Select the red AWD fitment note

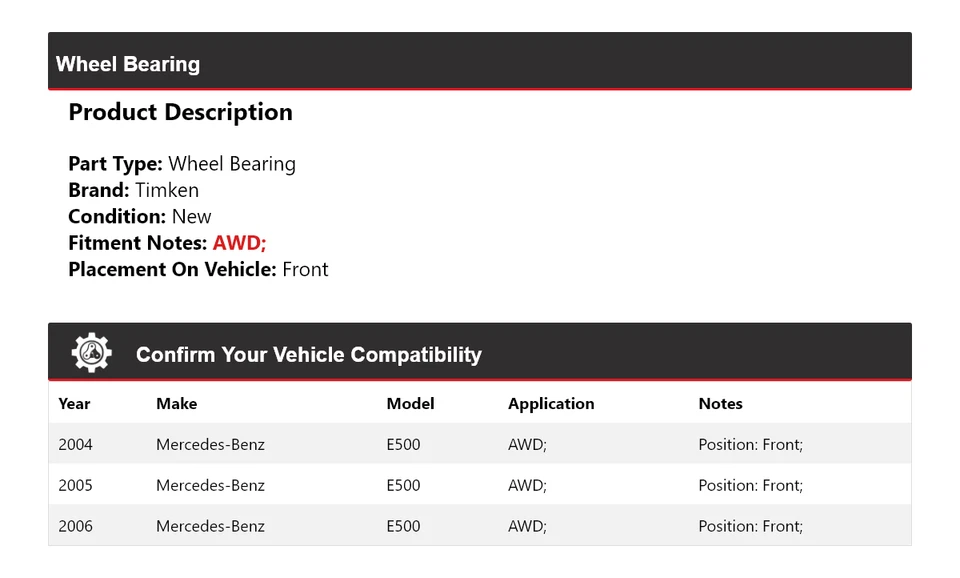coord(239,243)
